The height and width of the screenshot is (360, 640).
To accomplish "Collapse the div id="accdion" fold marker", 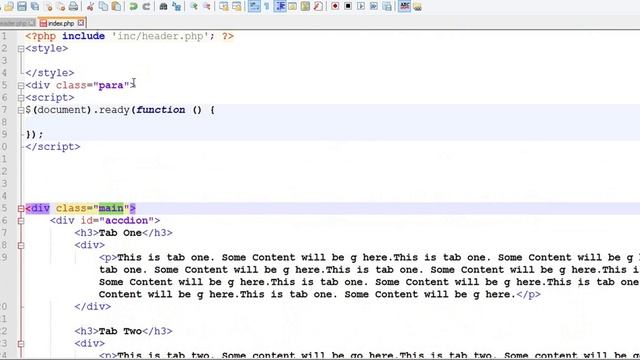I will (21, 221).
